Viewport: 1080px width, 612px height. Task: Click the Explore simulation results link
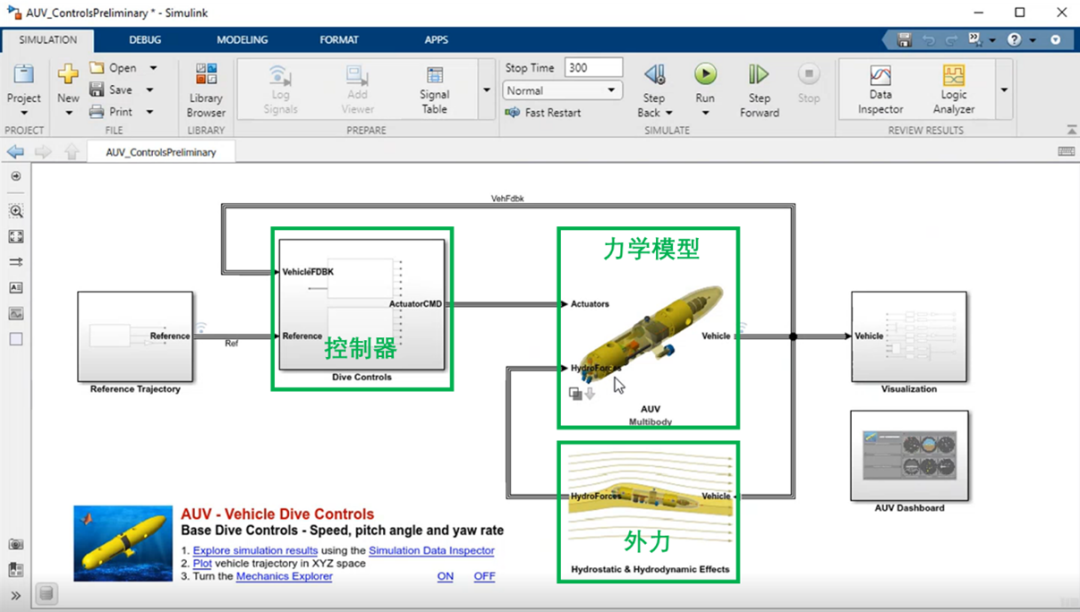tap(255, 550)
